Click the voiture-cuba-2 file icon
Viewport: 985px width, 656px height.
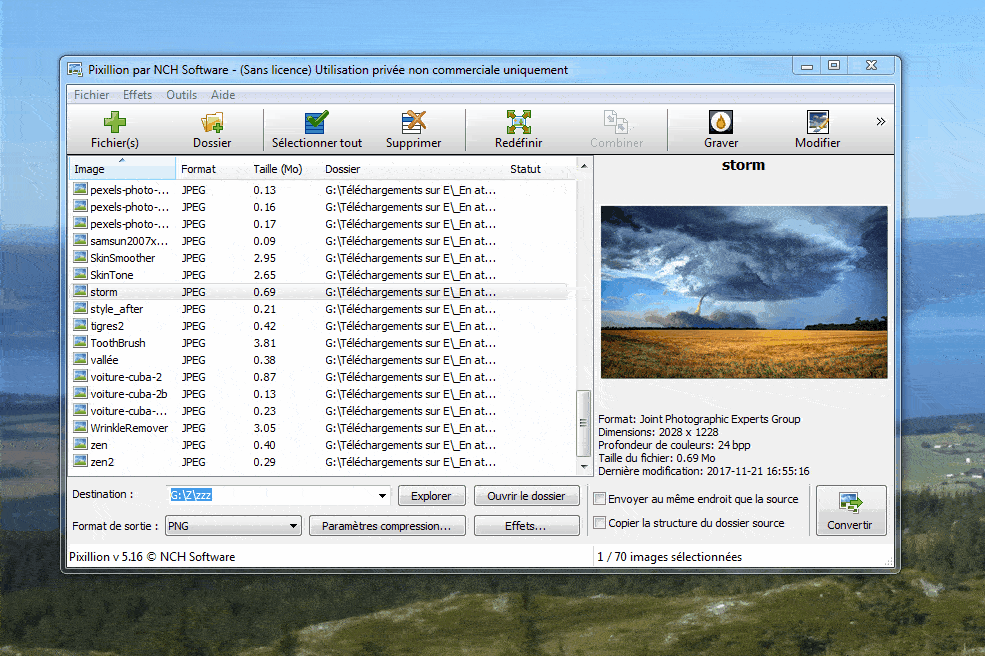(80, 376)
